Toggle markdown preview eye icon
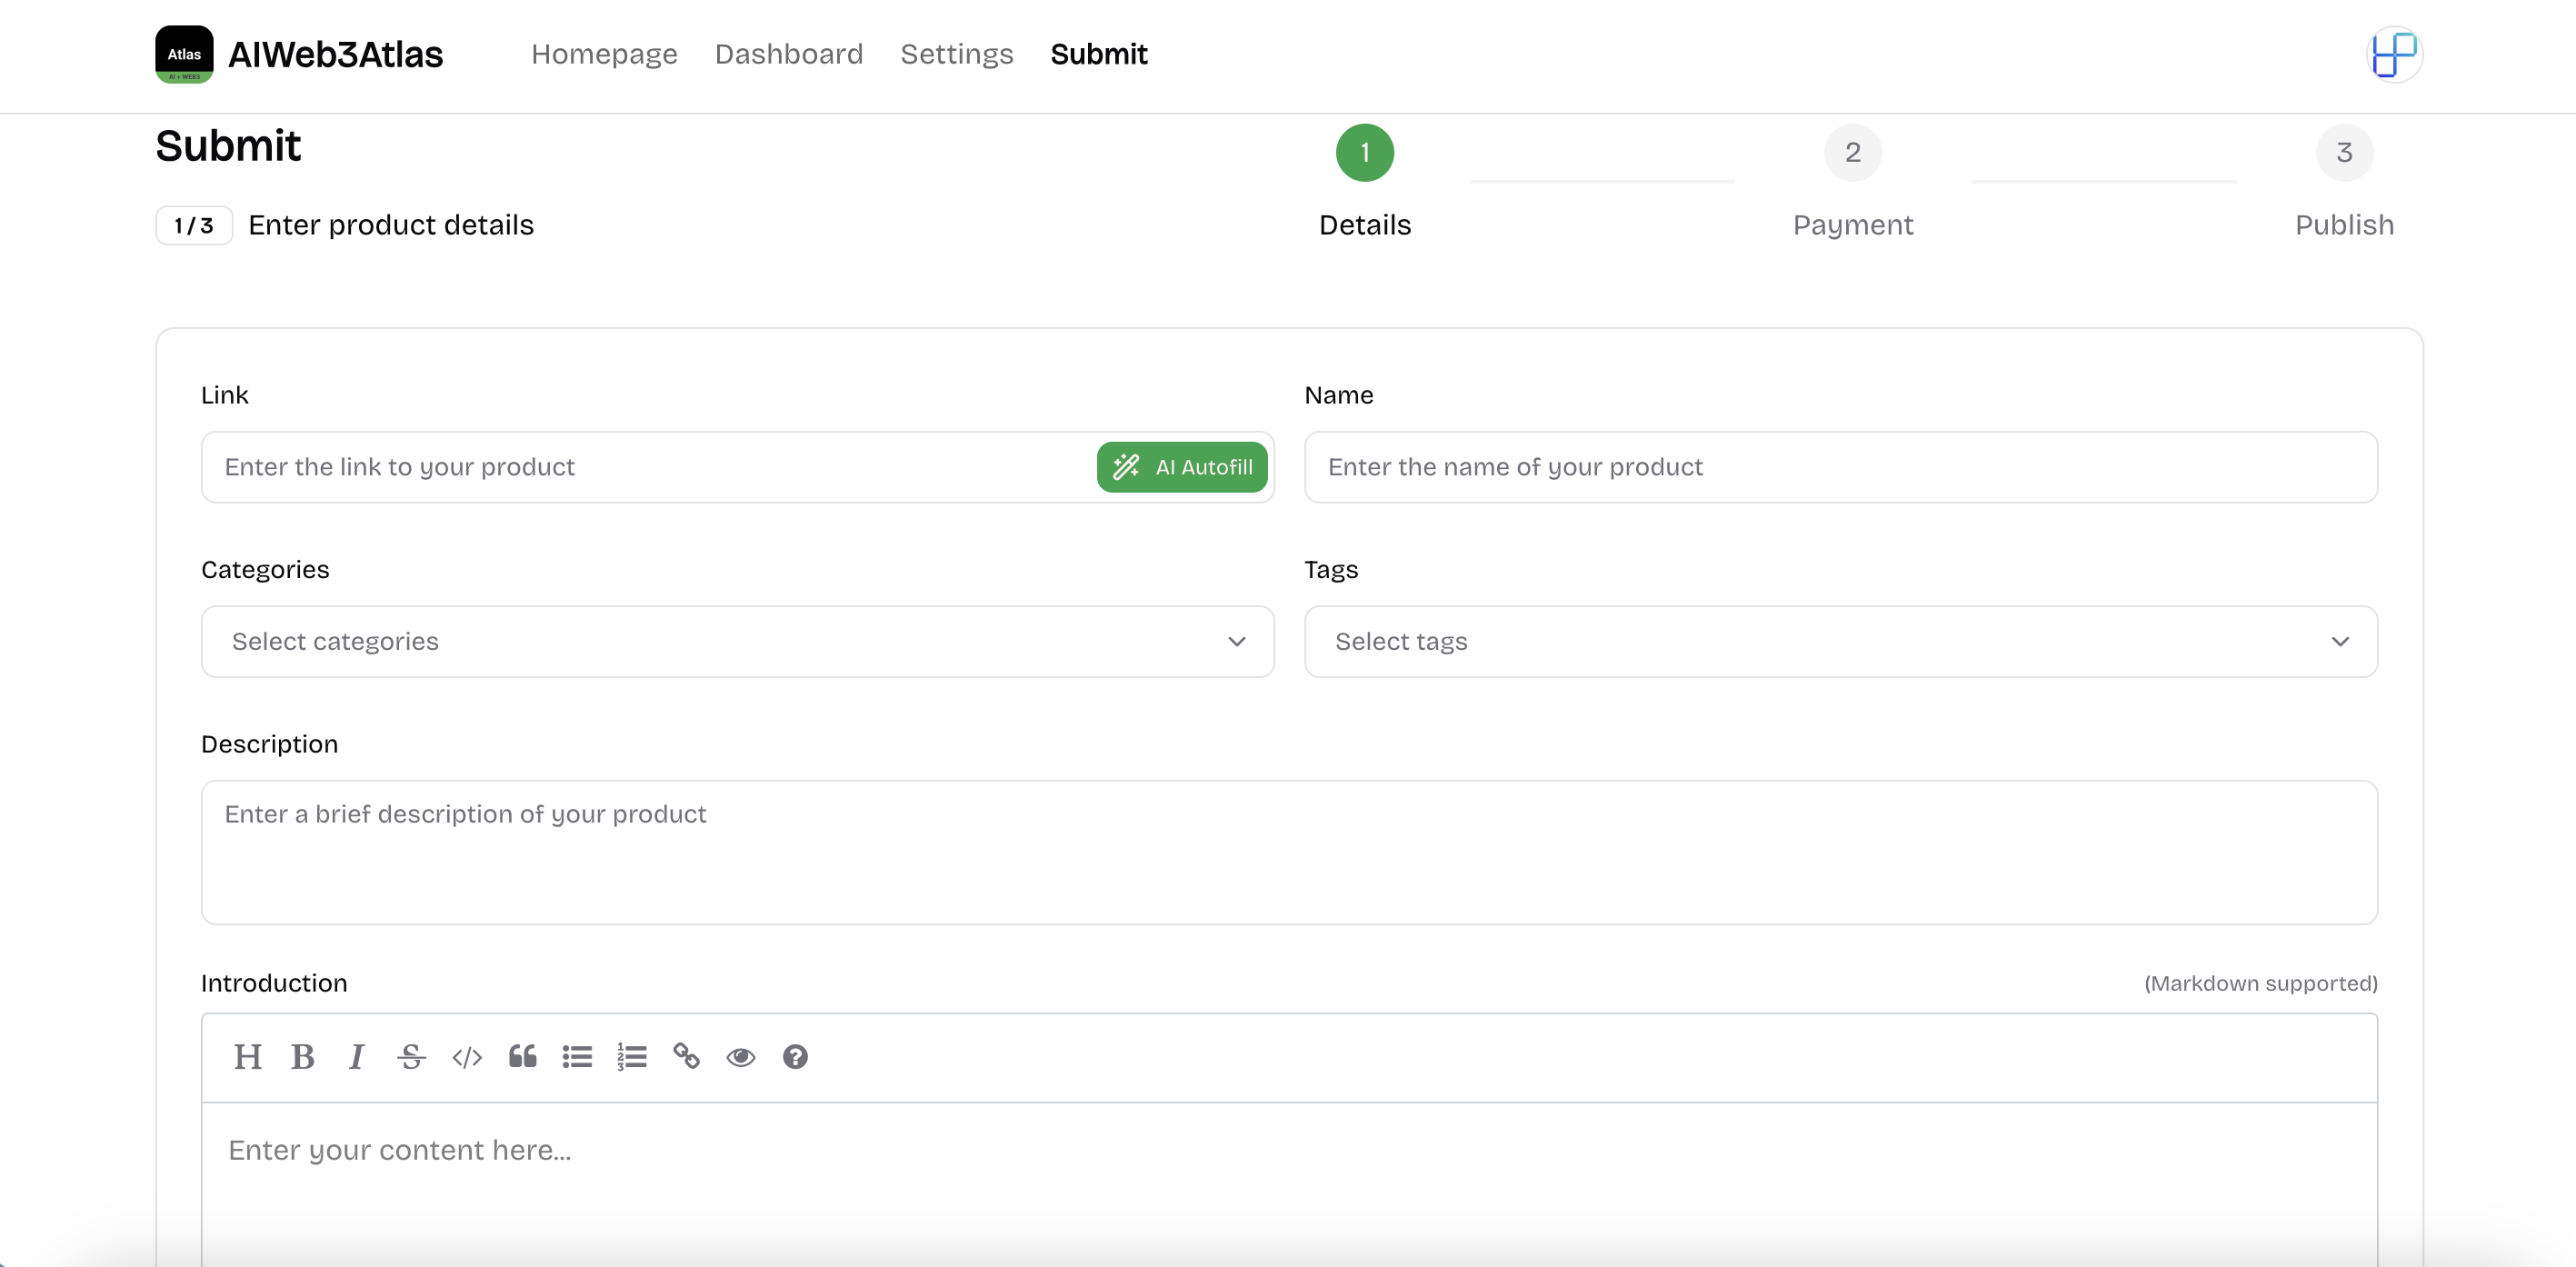 point(741,1057)
